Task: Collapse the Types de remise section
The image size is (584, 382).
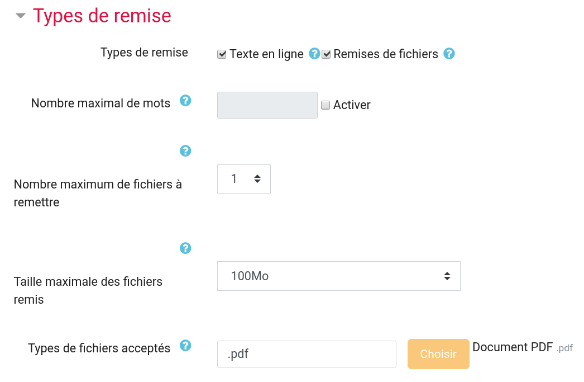Action: [20, 16]
